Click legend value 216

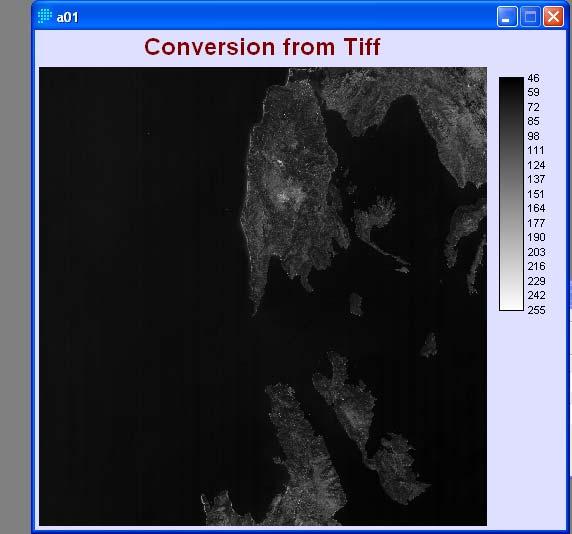536,266
